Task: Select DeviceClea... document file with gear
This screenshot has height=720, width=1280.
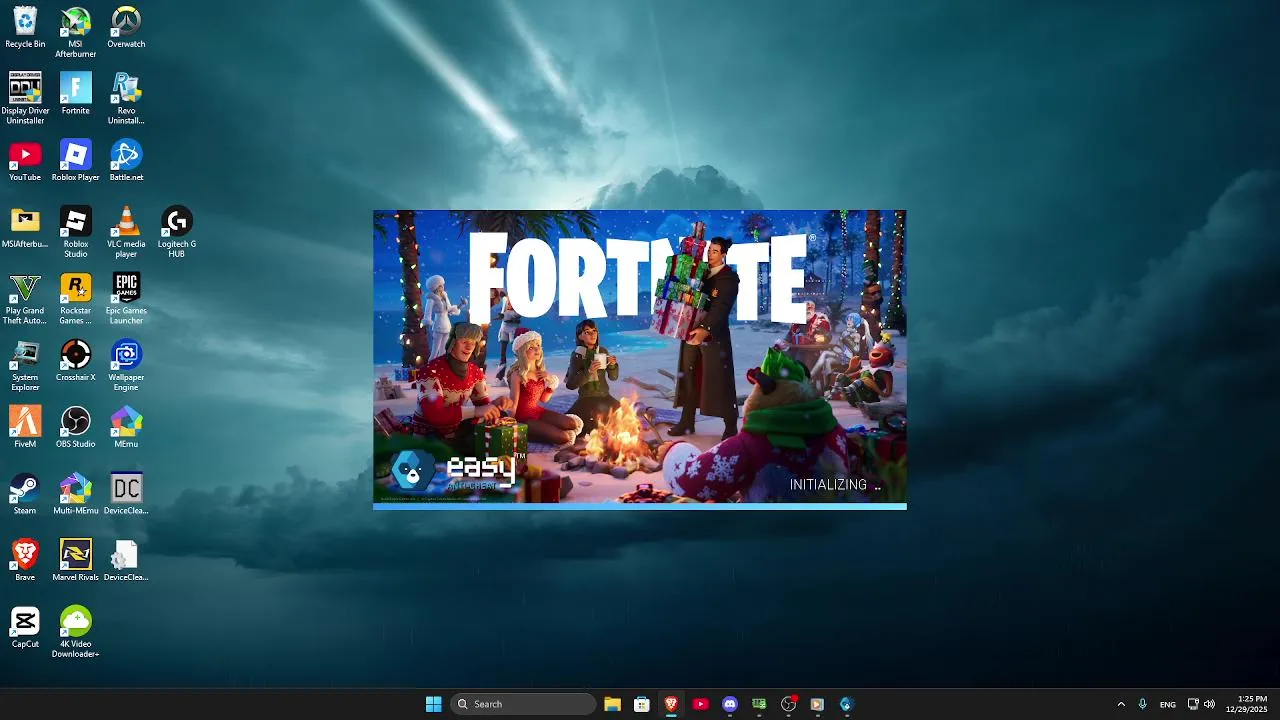Action: [x=126, y=561]
